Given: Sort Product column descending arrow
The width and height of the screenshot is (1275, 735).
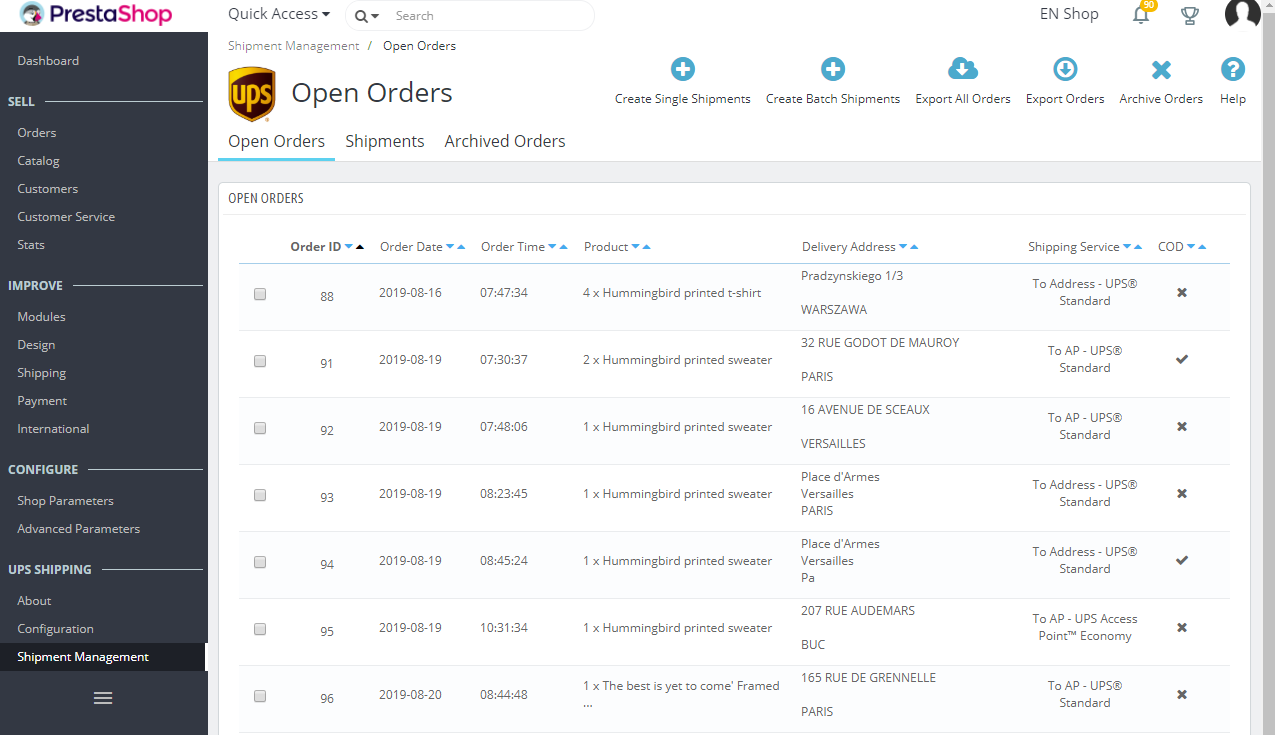Looking at the screenshot, I should click(x=635, y=247).
